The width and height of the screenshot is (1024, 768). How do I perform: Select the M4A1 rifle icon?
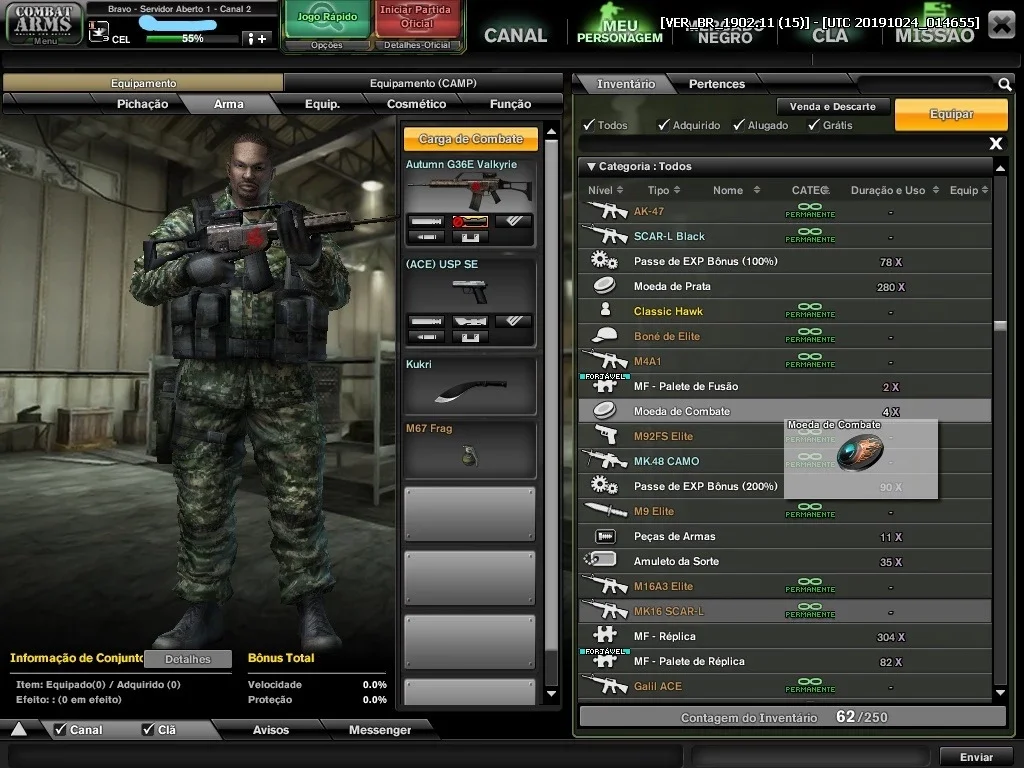pos(605,360)
